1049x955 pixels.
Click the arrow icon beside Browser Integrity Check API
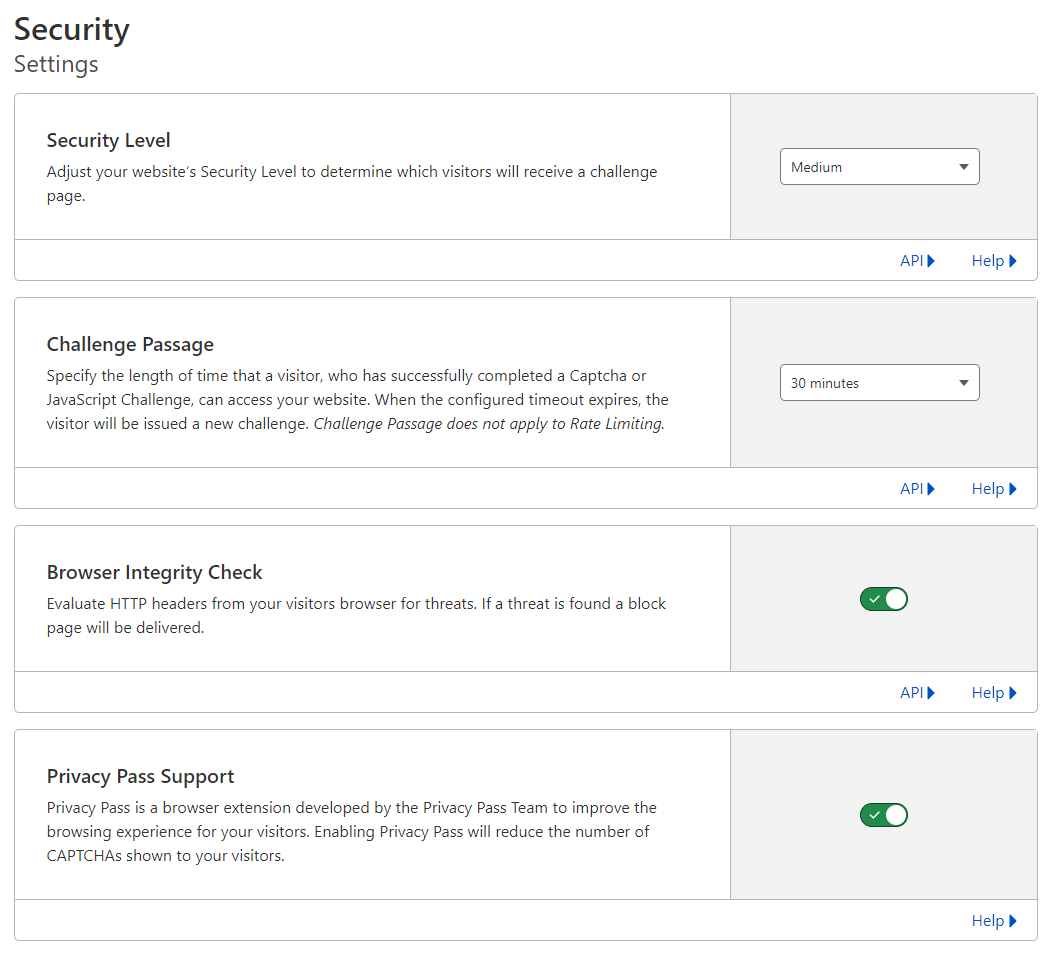931,693
